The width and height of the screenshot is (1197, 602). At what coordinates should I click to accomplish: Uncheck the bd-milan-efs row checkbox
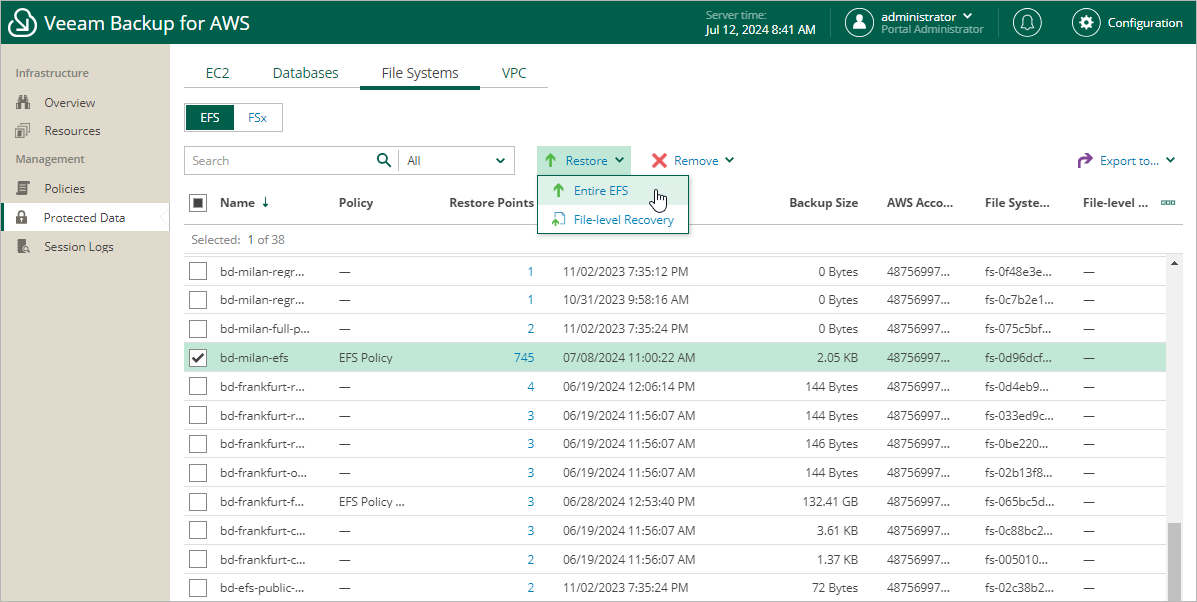point(198,358)
